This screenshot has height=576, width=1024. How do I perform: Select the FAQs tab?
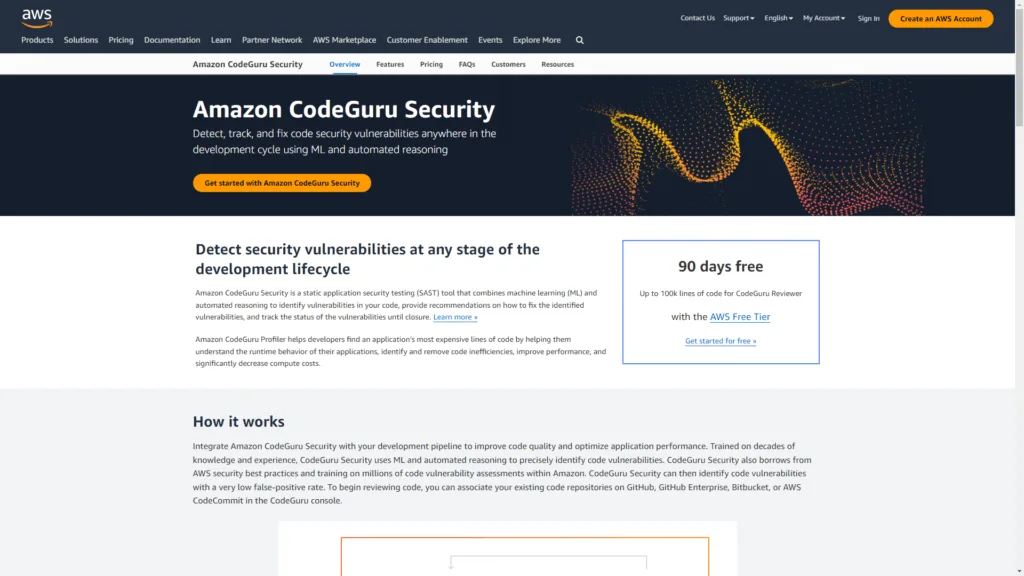pyautogui.click(x=466, y=64)
